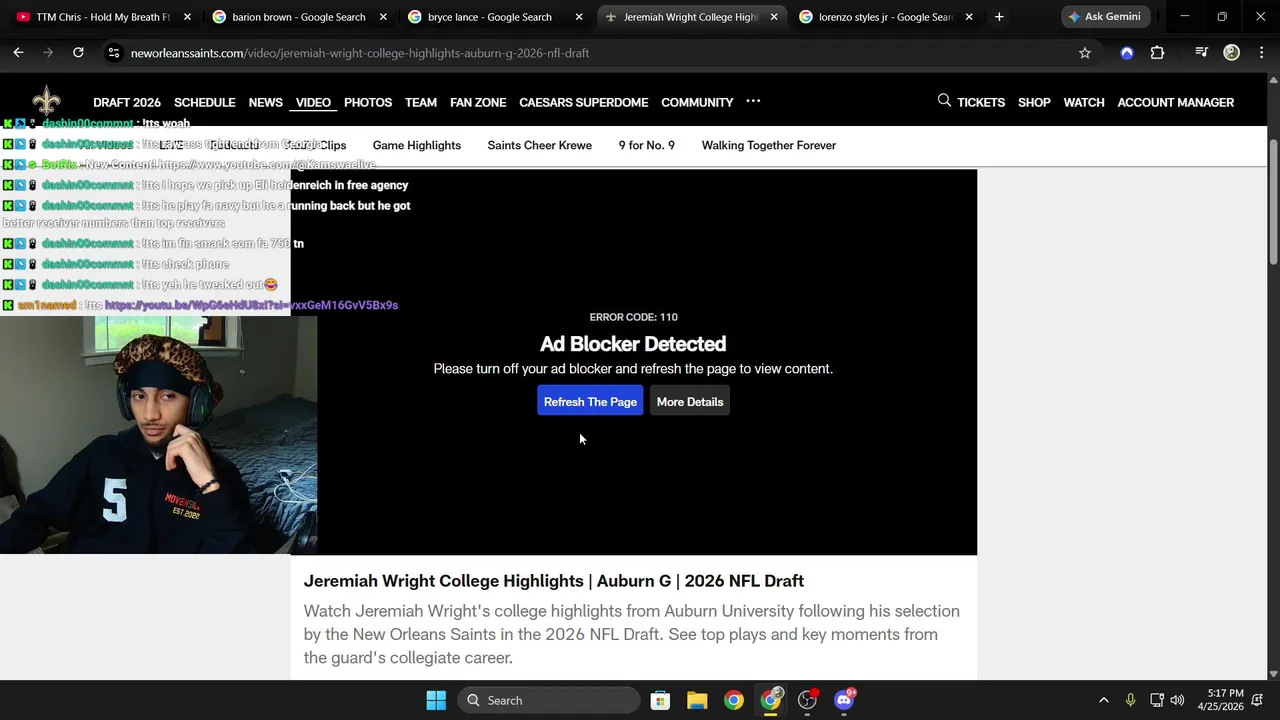Close the barion brown tab
Screen dimensions: 1280x720
pyautogui.click(x=383, y=17)
